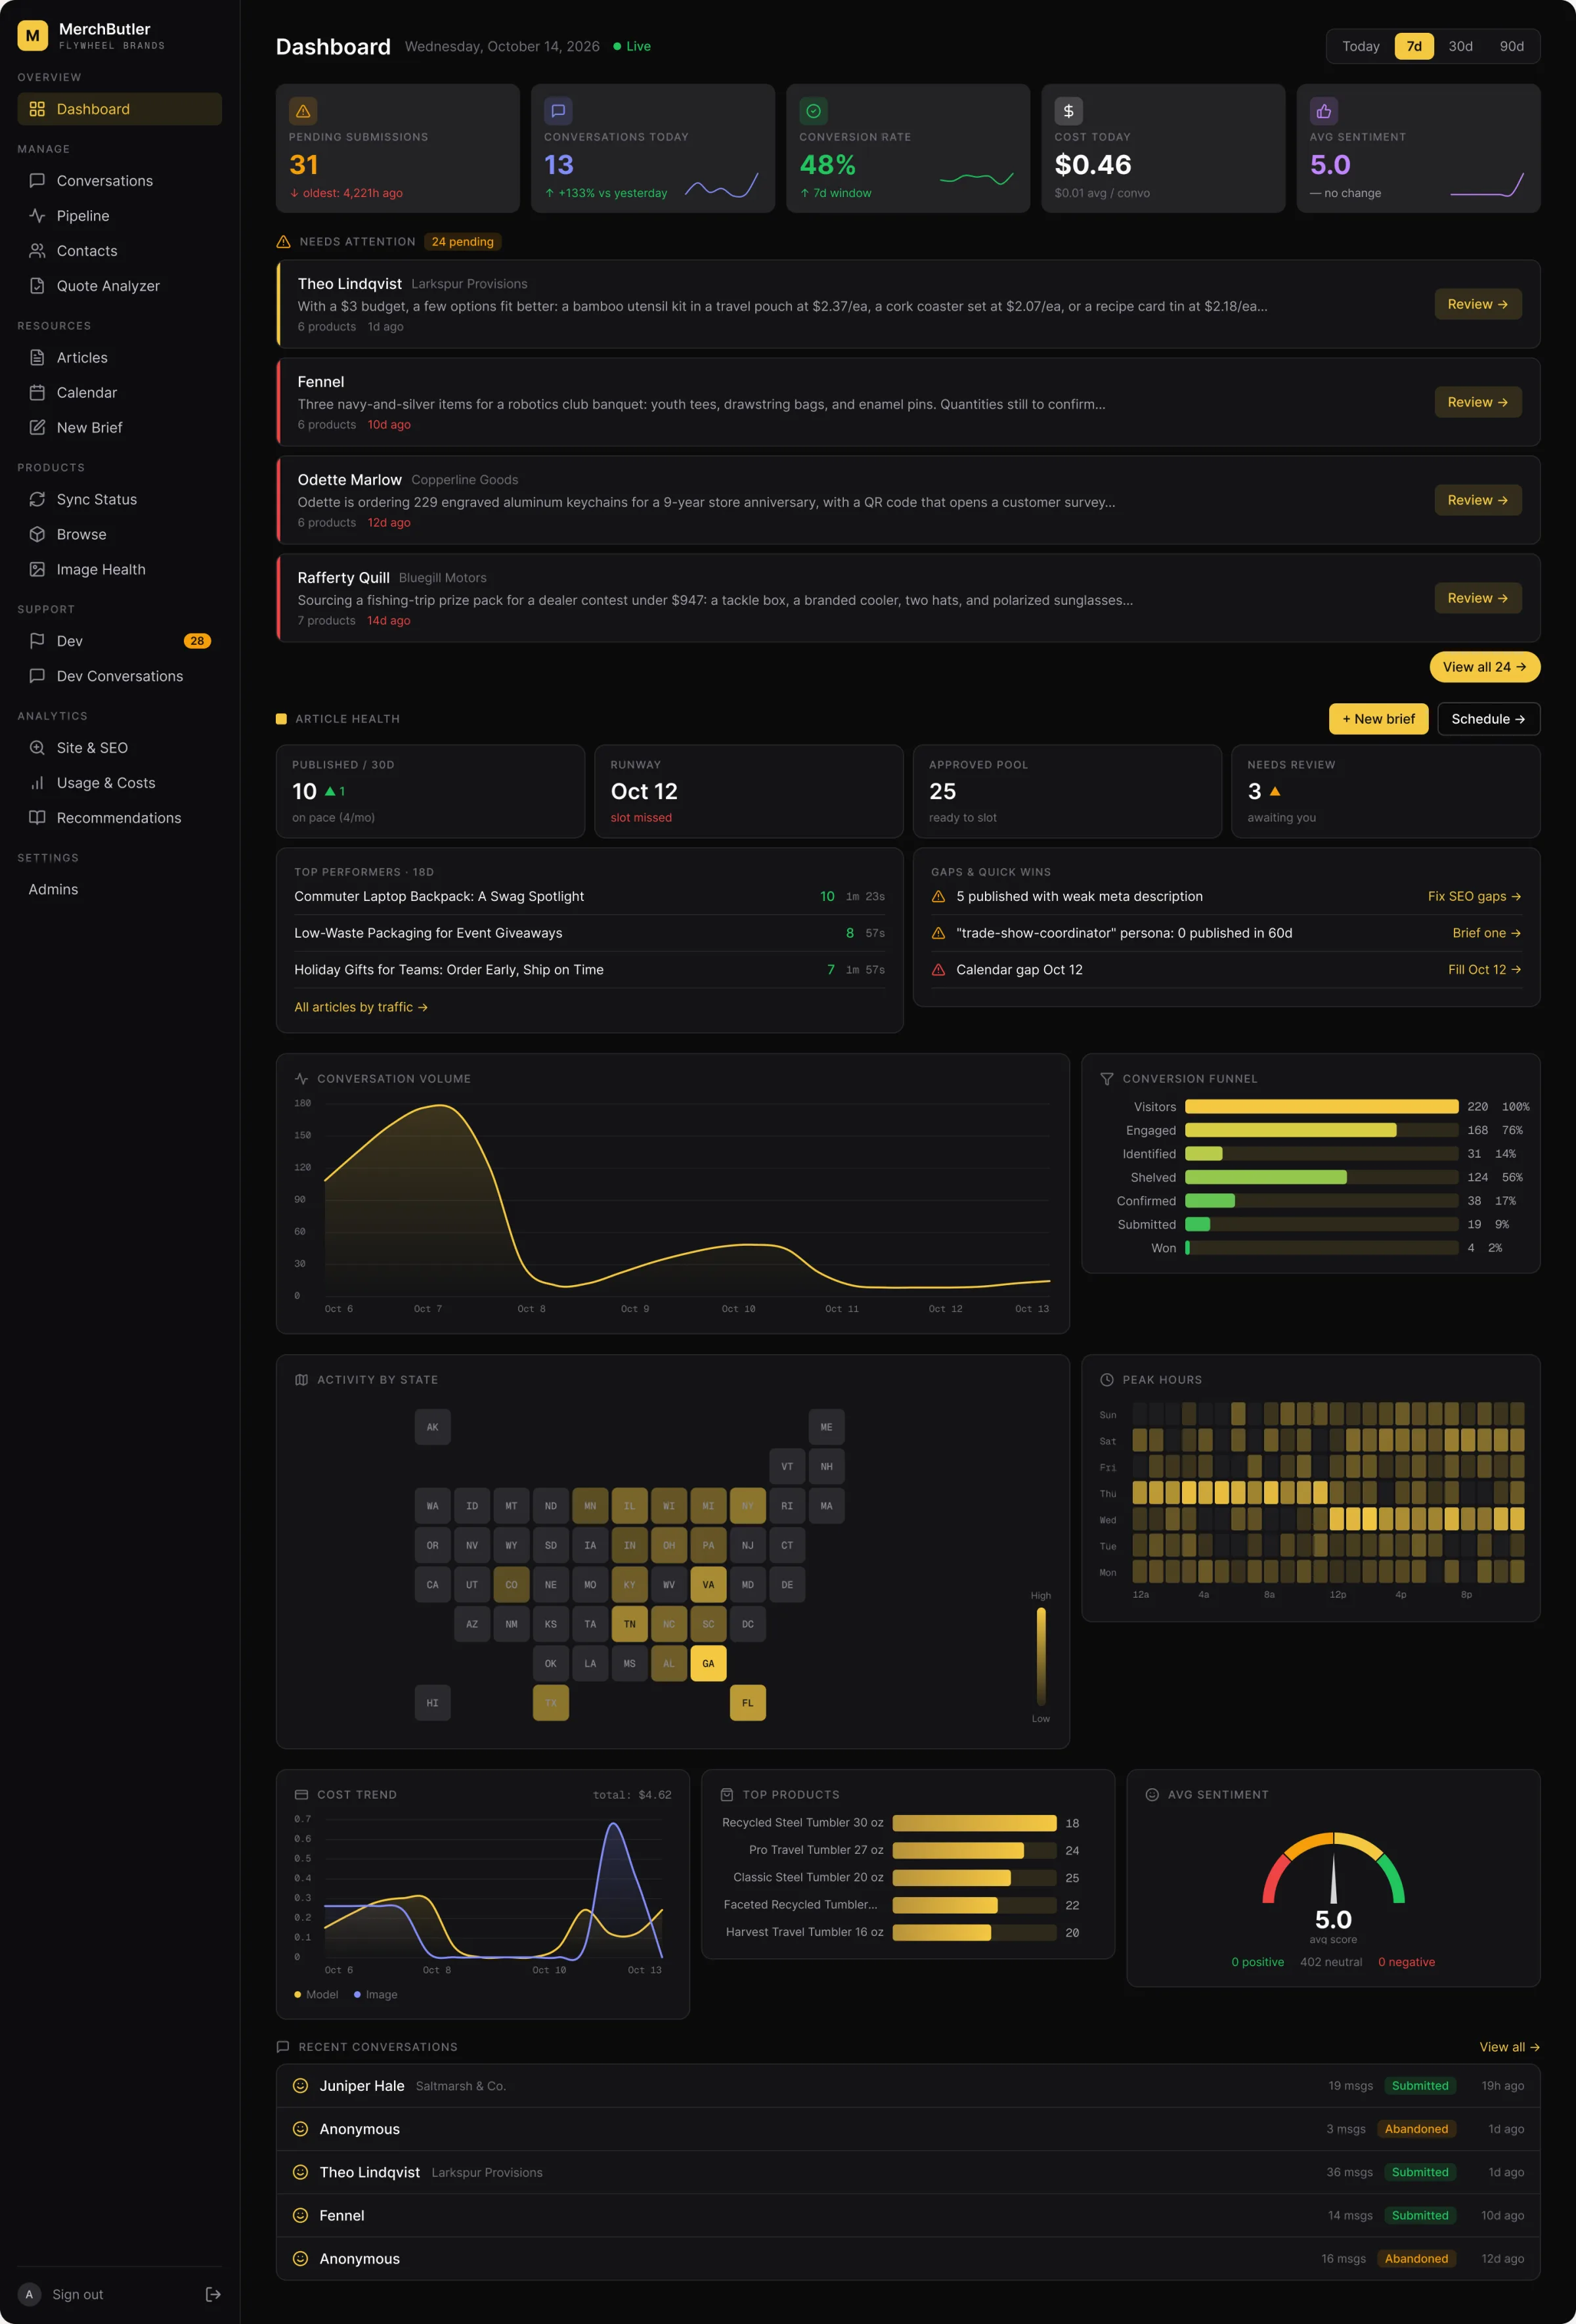This screenshot has width=1576, height=2324.
Task: Toggle the Model legend item
Action: pos(316,1994)
